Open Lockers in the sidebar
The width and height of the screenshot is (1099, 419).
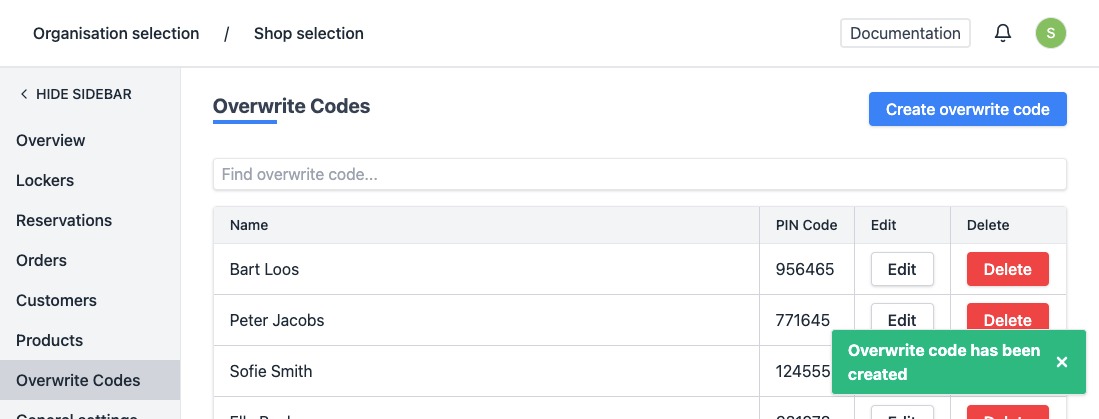45,180
